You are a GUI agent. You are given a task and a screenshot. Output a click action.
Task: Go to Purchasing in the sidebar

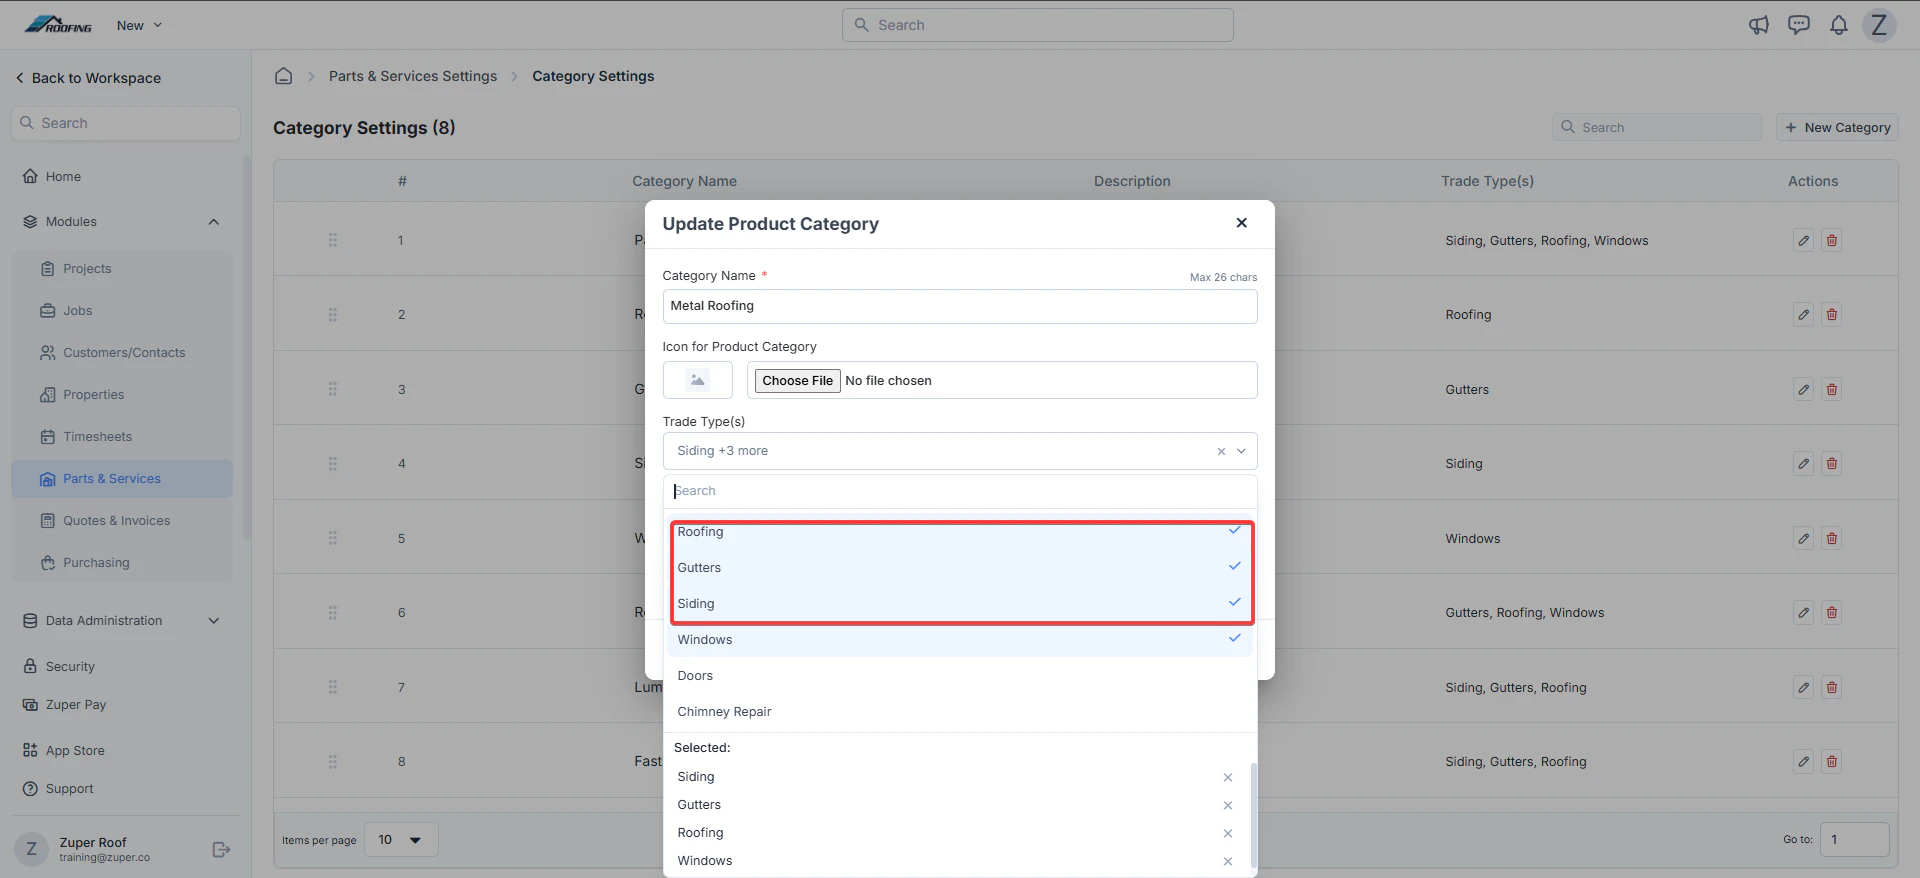[96, 563]
